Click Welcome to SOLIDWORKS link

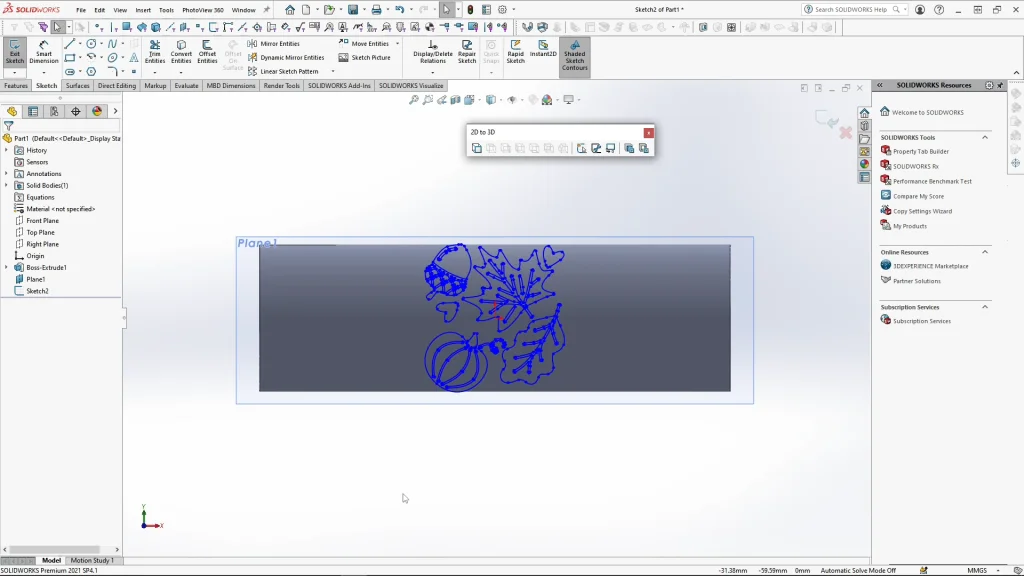[x=927, y=112]
